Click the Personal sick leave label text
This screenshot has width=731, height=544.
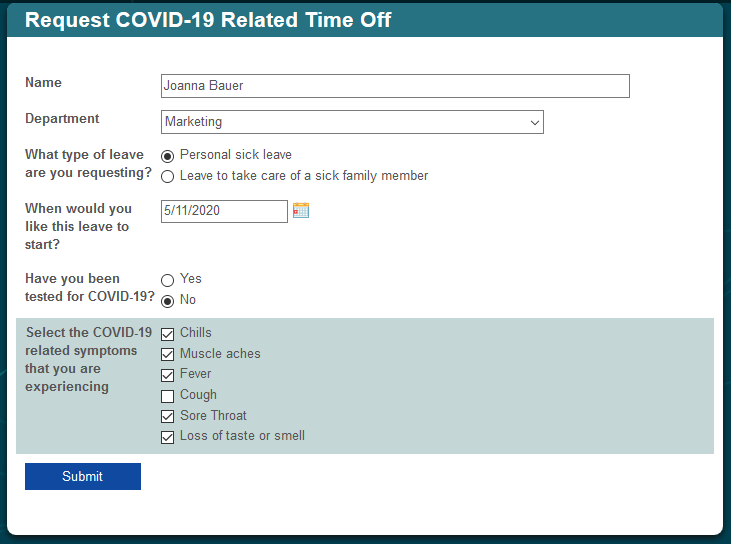point(236,154)
